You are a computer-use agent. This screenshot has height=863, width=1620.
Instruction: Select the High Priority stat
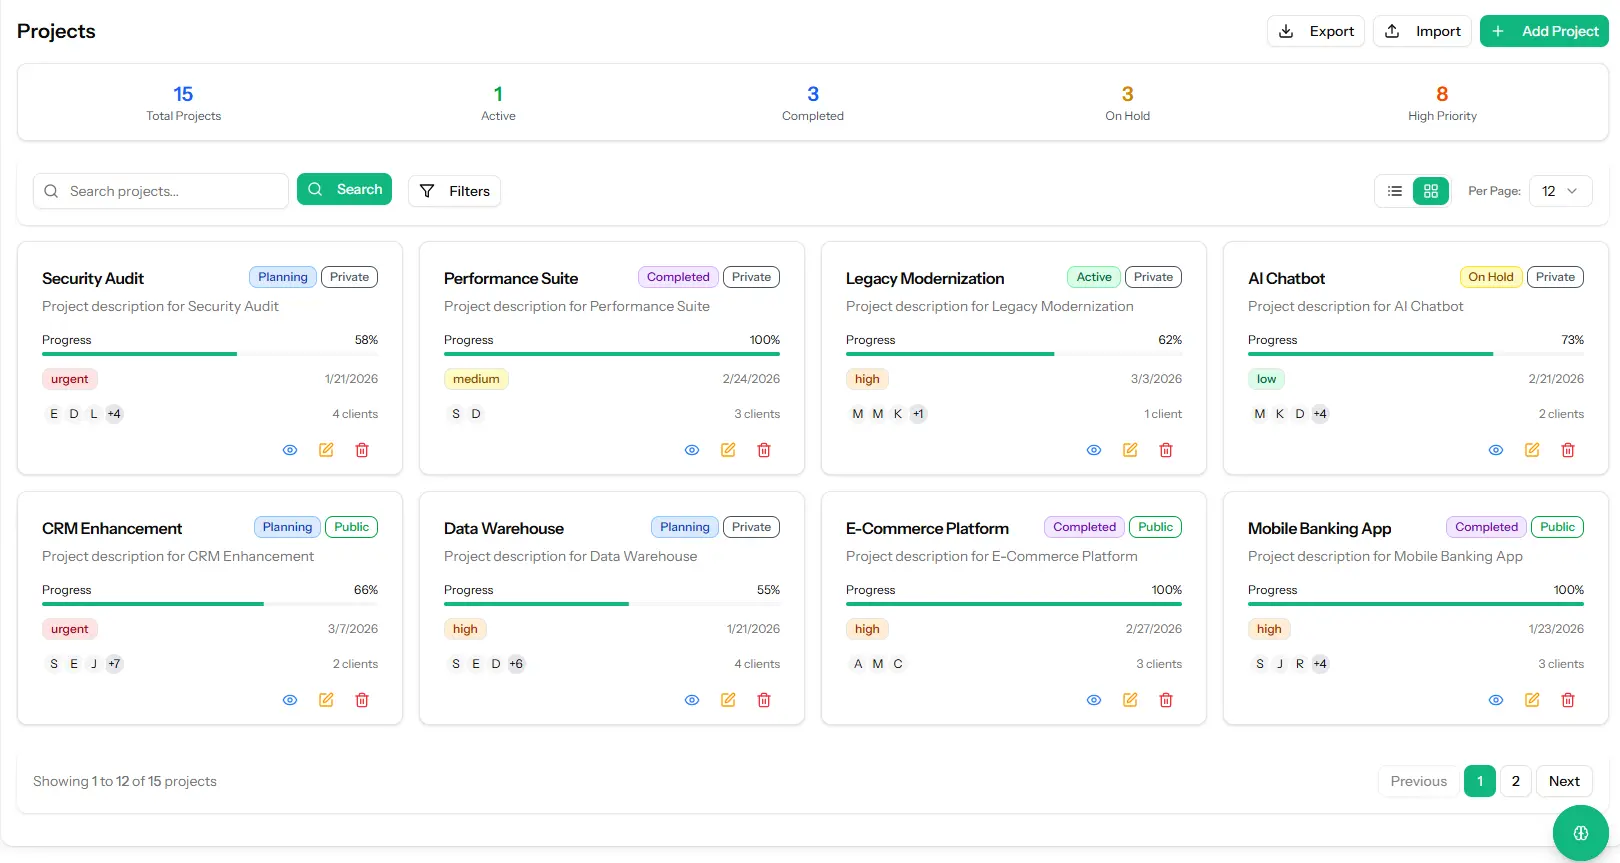(x=1442, y=103)
